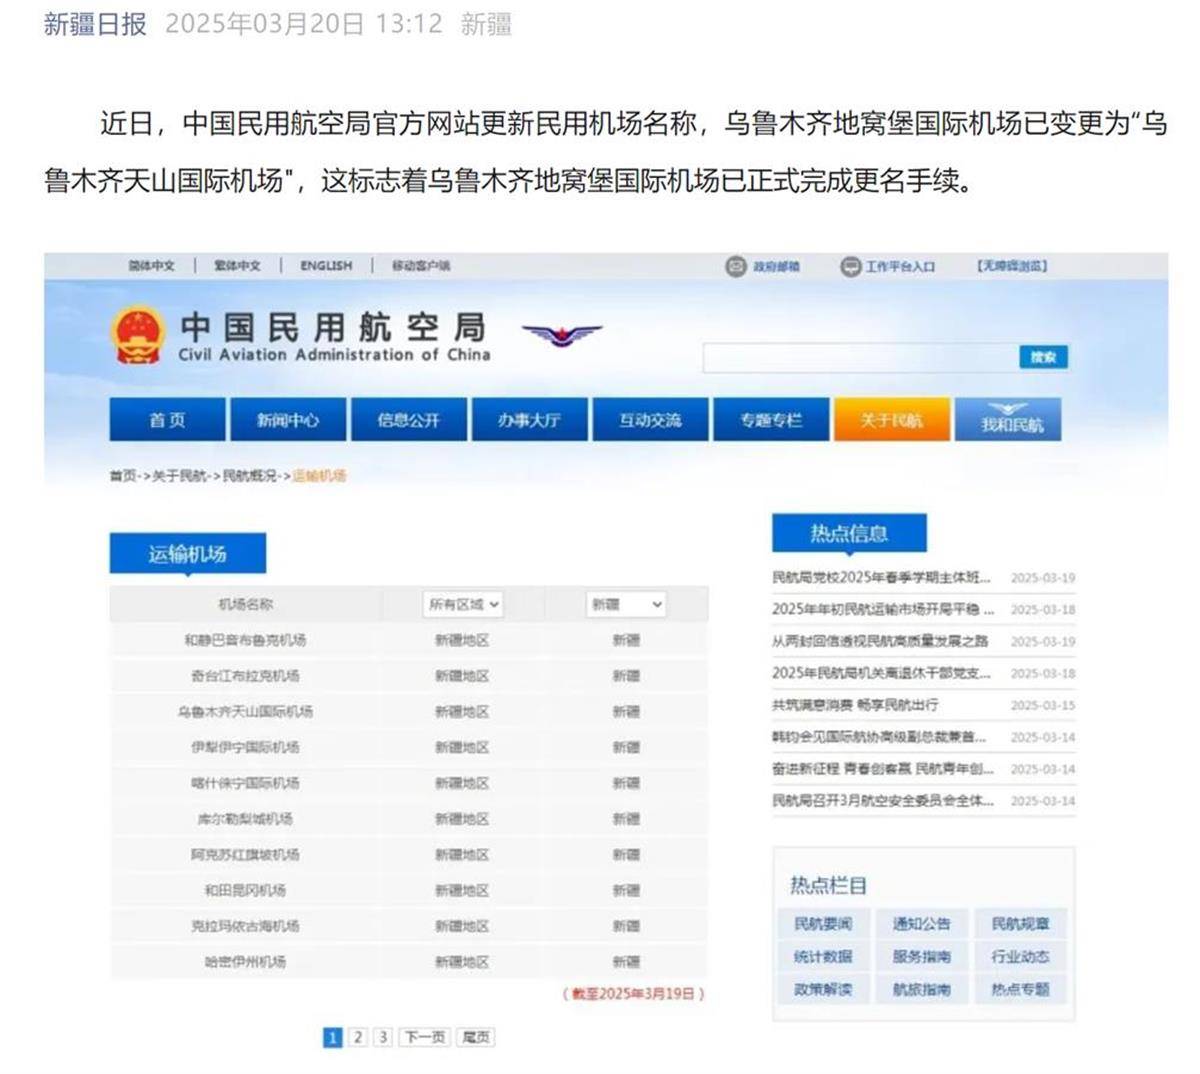Image resolution: width=1200 pixels, height=1074 pixels.
Task: Switch language to 繁体中文
Action: pyautogui.click(x=237, y=266)
